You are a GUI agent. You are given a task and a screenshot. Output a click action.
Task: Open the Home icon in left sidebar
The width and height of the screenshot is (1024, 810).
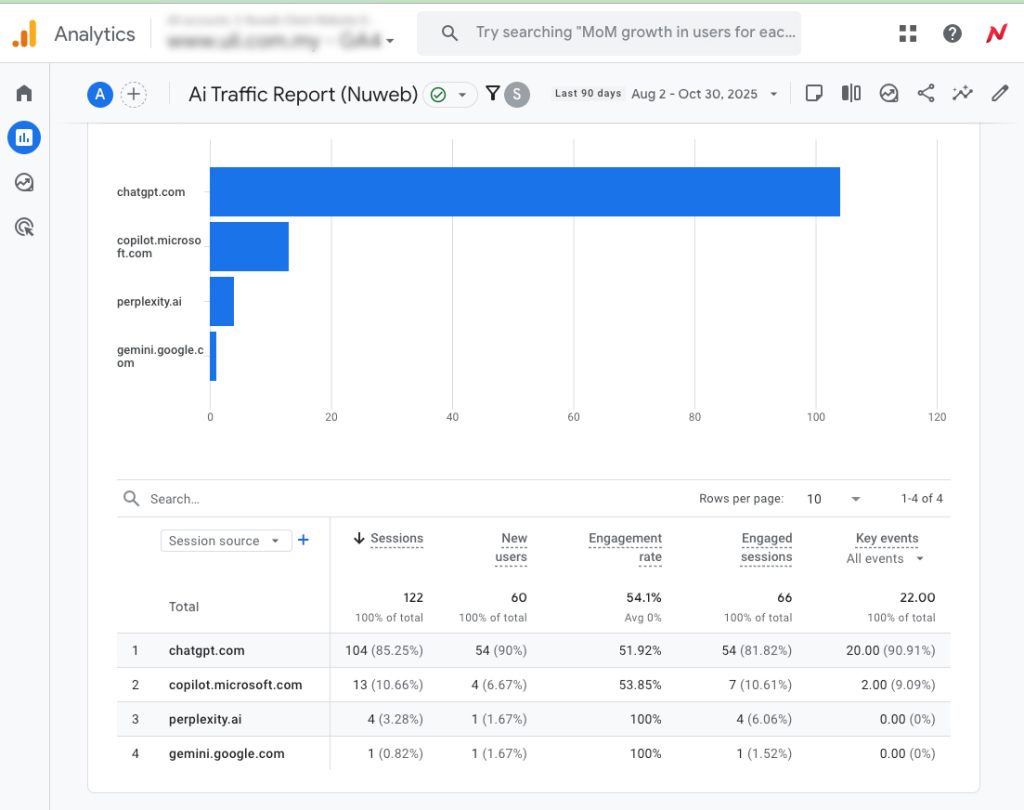click(x=24, y=93)
